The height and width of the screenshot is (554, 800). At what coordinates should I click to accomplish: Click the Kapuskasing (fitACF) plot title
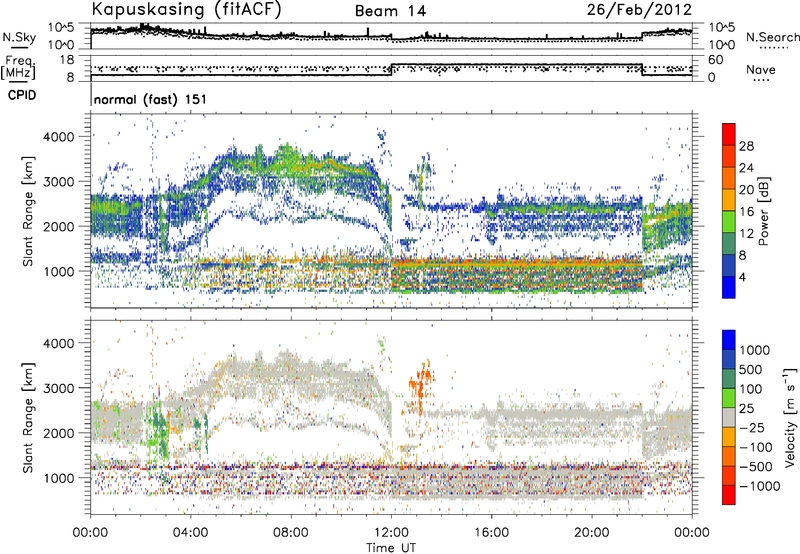pyautogui.click(x=187, y=9)
